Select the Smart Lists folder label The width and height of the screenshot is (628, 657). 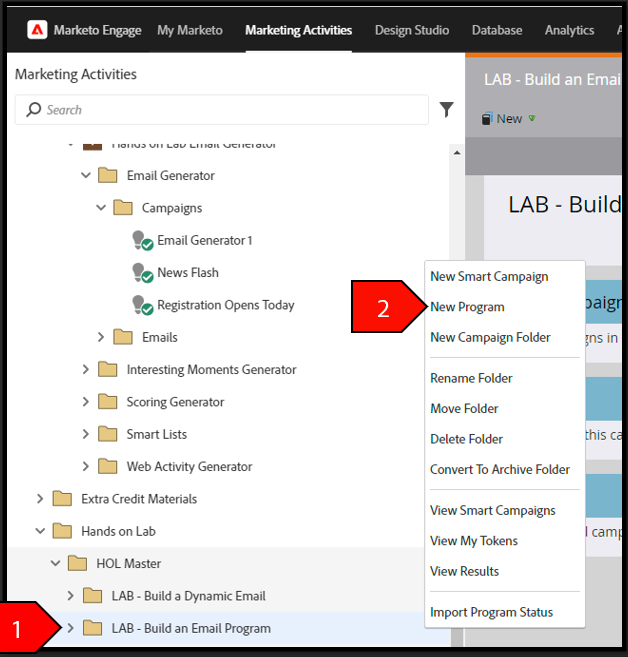tap(157, 434)
